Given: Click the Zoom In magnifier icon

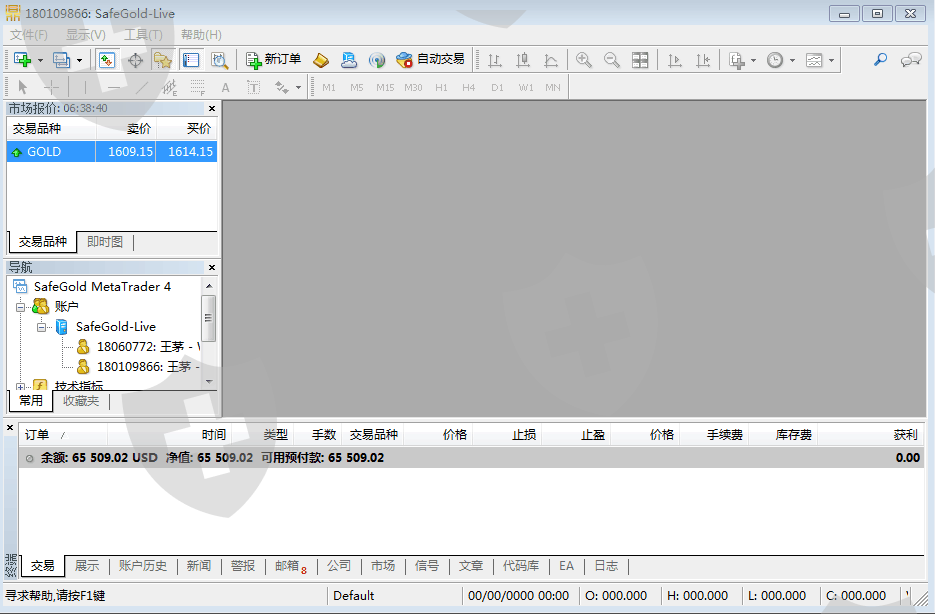Looking at the screenshot, I should (x=584, y=60).
